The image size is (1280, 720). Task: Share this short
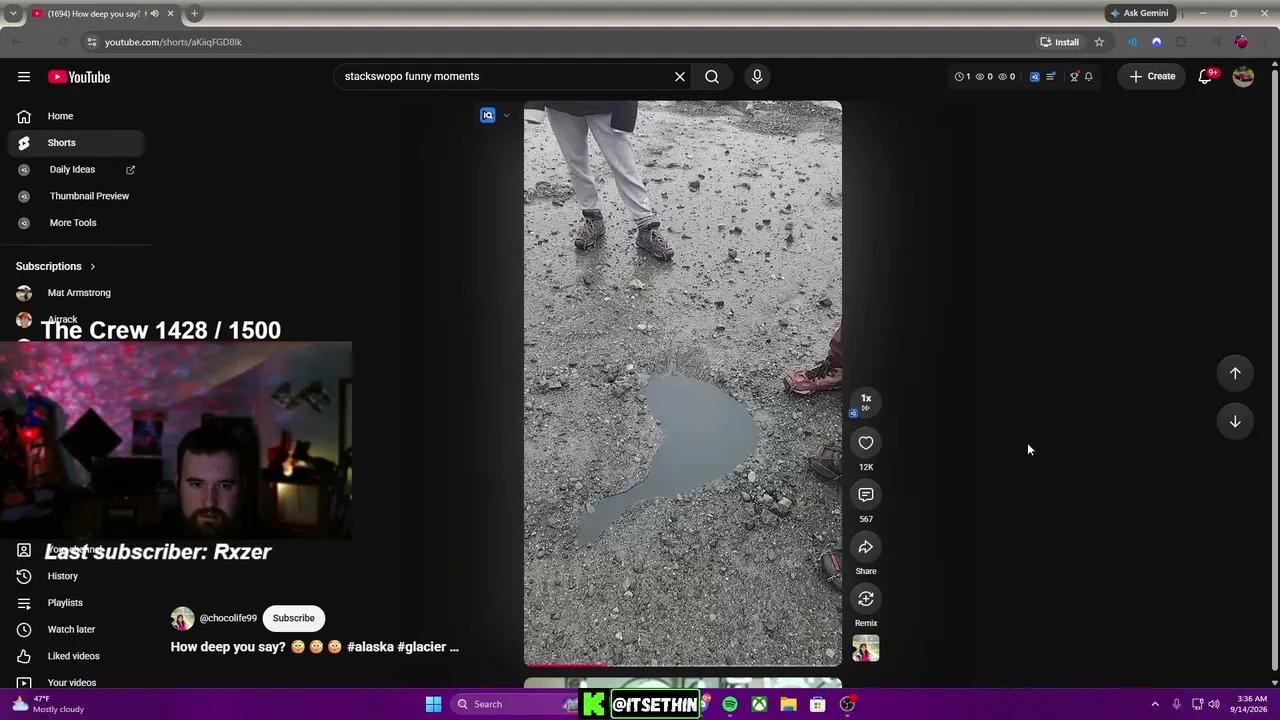[866, 547]
